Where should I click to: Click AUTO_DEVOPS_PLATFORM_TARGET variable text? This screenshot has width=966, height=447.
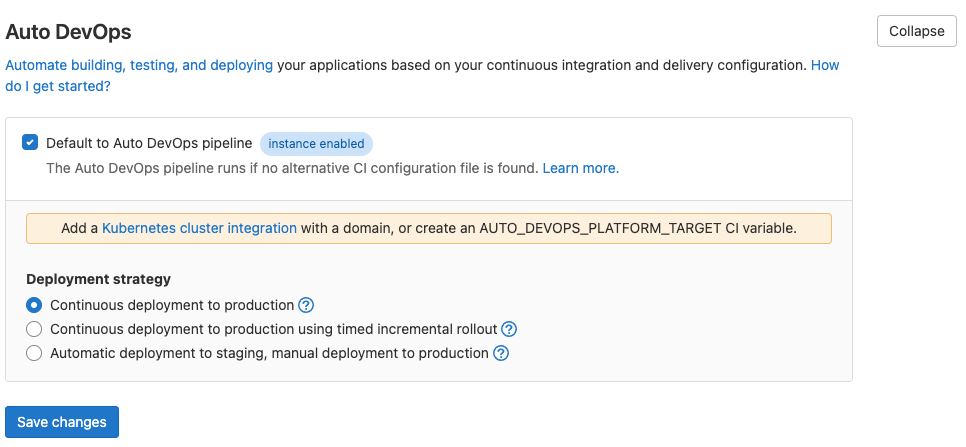[x=600, y=228]
